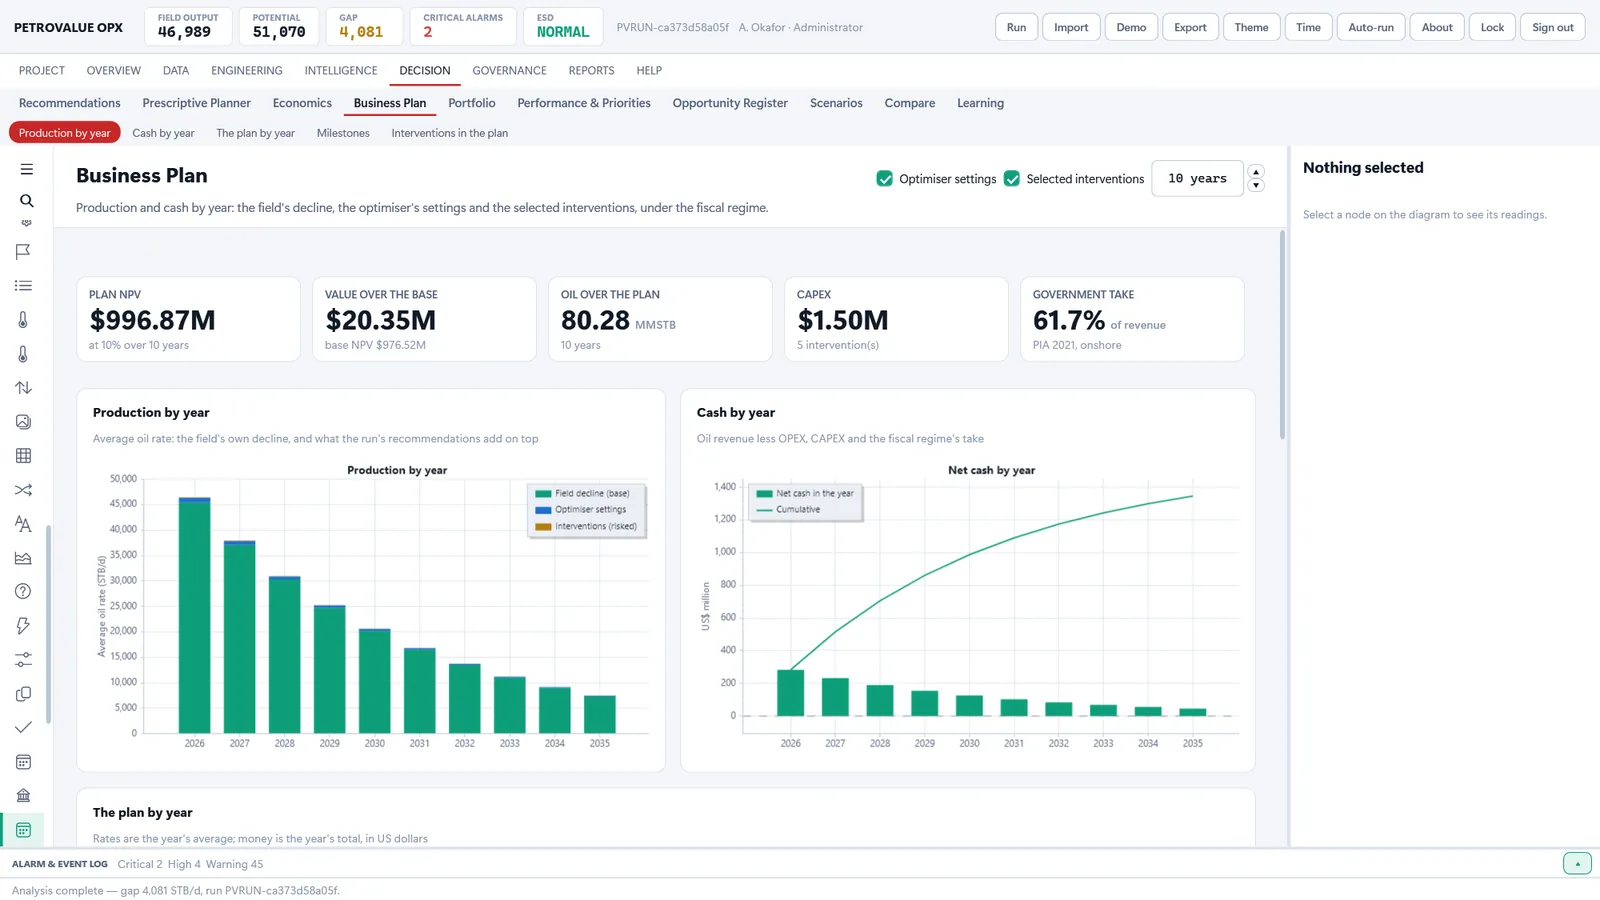Click the copy duplicate sidebar icon
1600x900 pixels.
click(x=23, y=694)
